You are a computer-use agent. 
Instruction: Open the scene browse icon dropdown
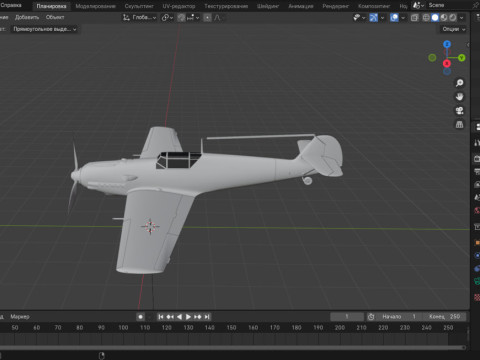(418, 5)
